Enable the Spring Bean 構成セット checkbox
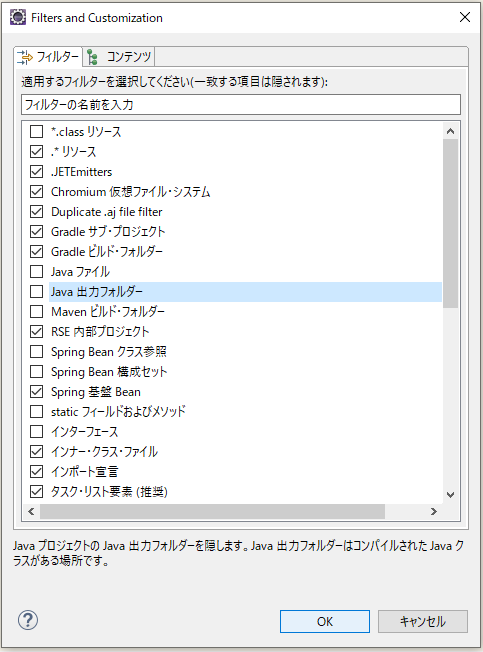 click(x=37, y=371)
